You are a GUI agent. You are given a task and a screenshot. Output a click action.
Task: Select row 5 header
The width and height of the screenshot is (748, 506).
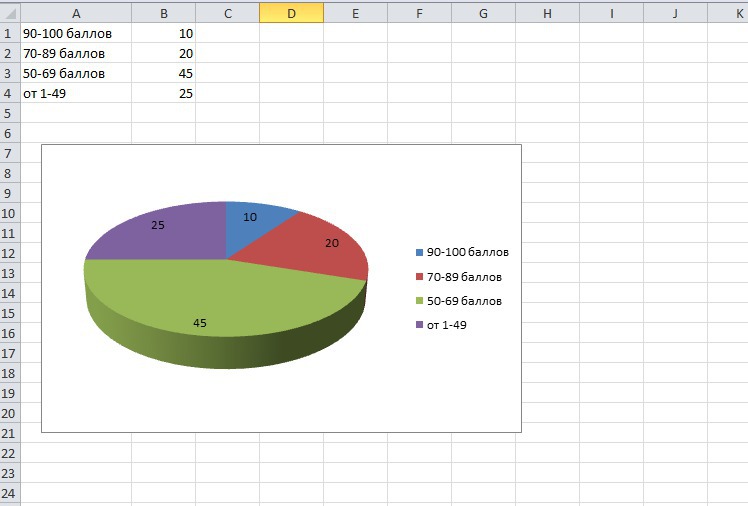10,113
